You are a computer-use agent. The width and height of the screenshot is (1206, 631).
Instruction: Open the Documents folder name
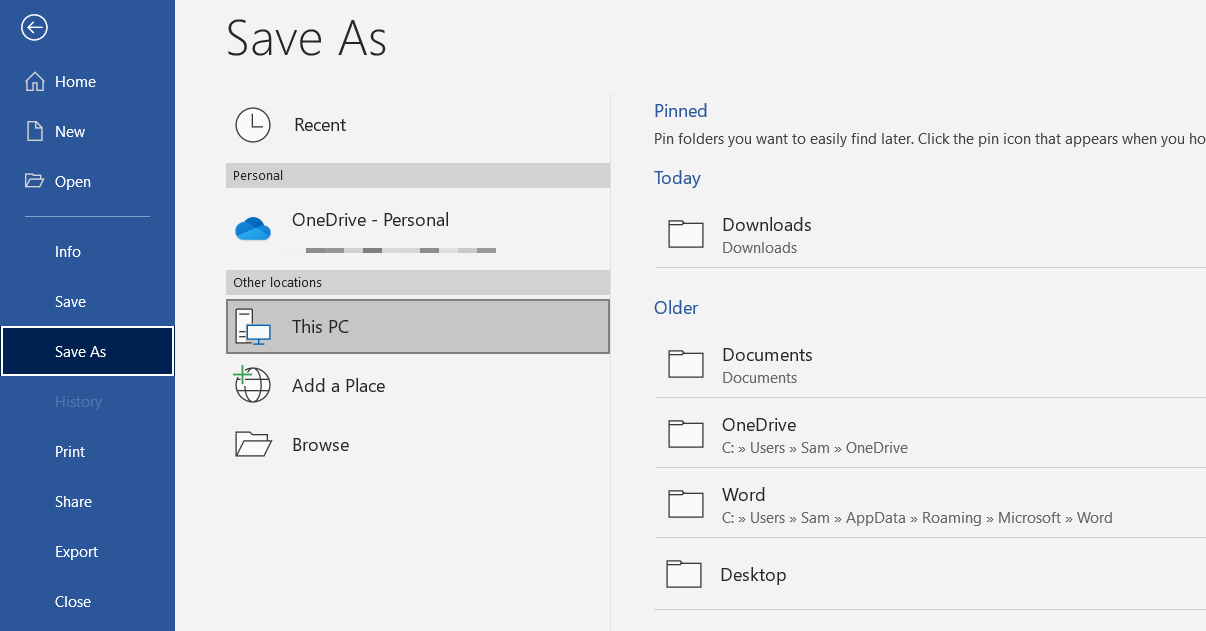pos(767,355)
